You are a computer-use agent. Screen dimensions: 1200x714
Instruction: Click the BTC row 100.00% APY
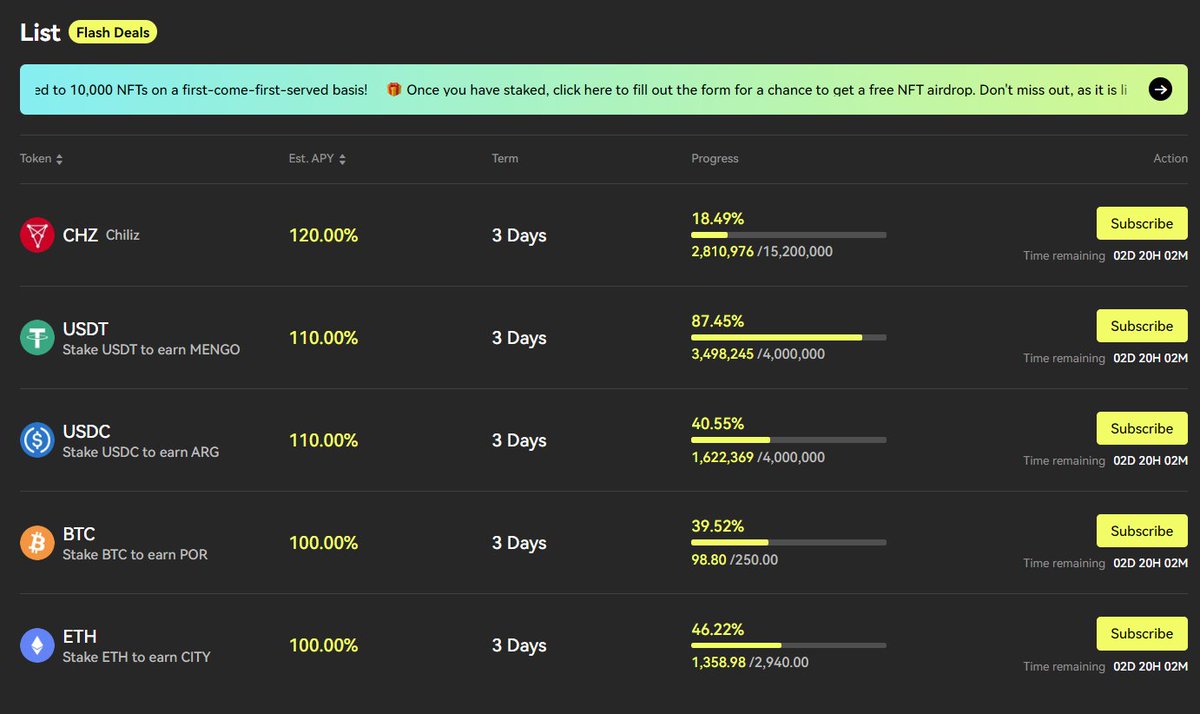(323, 543)
